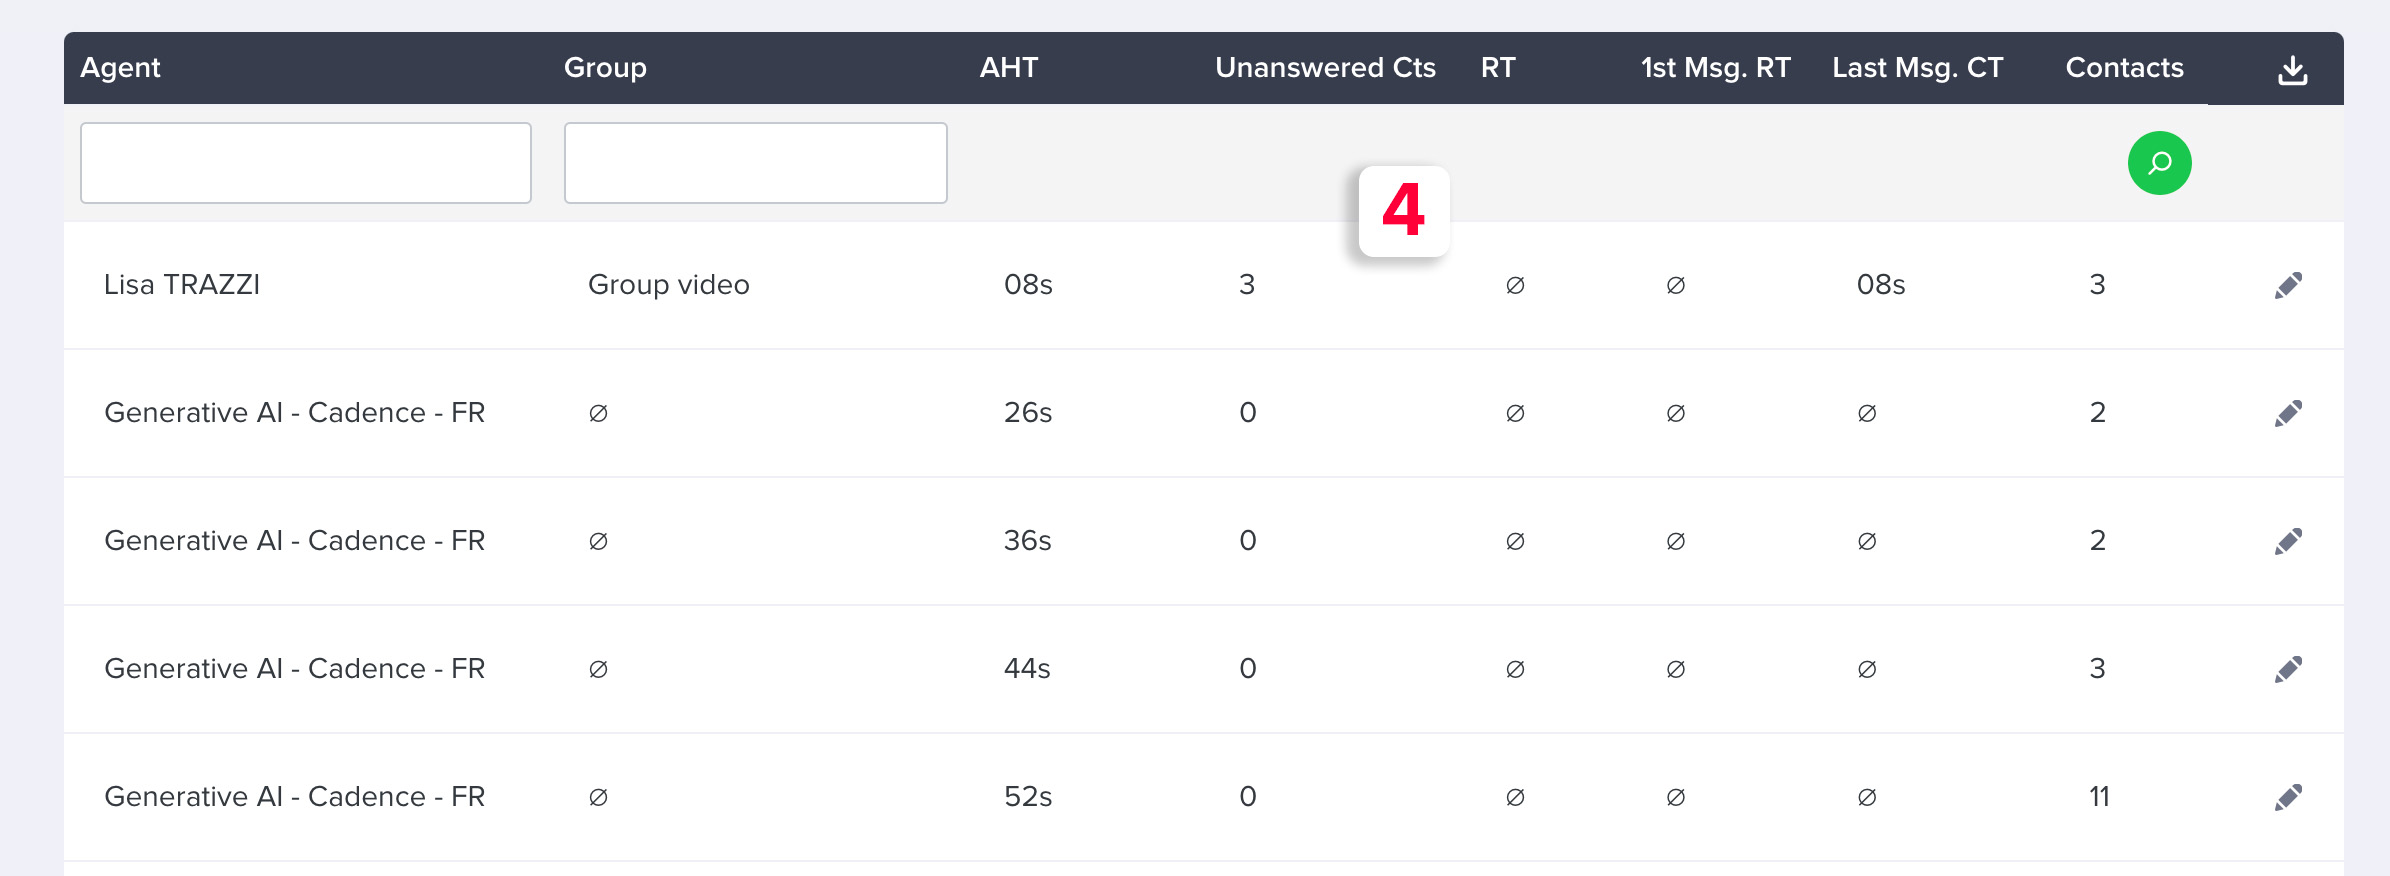The width and height of the screenshot is (2390, 876).
Task: Click the download export icon in header
Action: 2292,70
